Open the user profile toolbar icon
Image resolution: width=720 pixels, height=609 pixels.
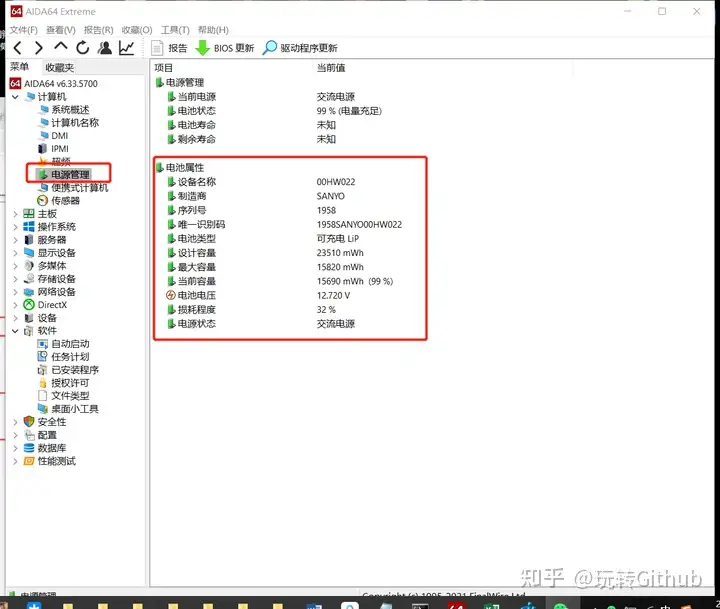[105, 47]
